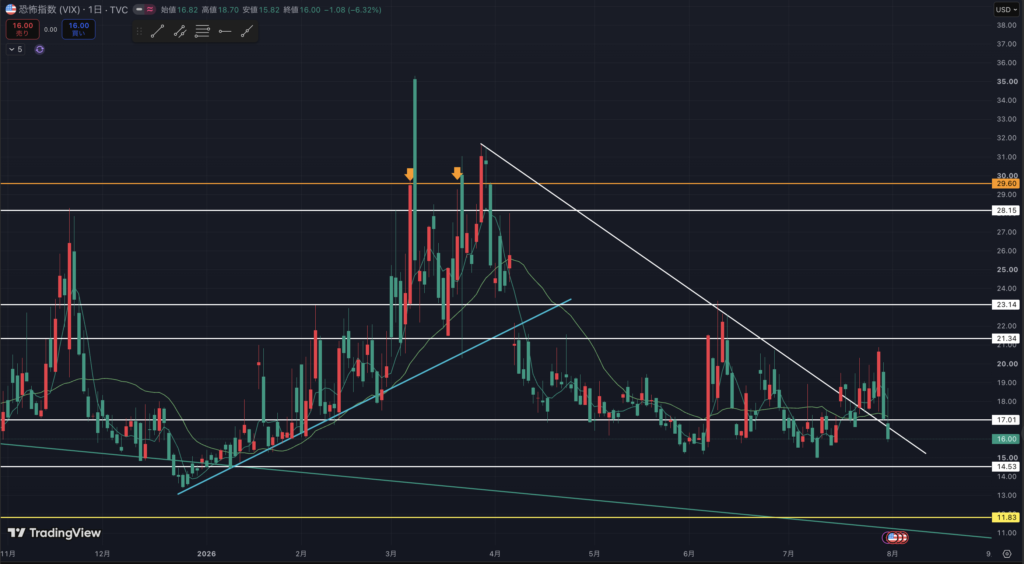Click the 38.00 price scale value

(x=1006, y=25)
